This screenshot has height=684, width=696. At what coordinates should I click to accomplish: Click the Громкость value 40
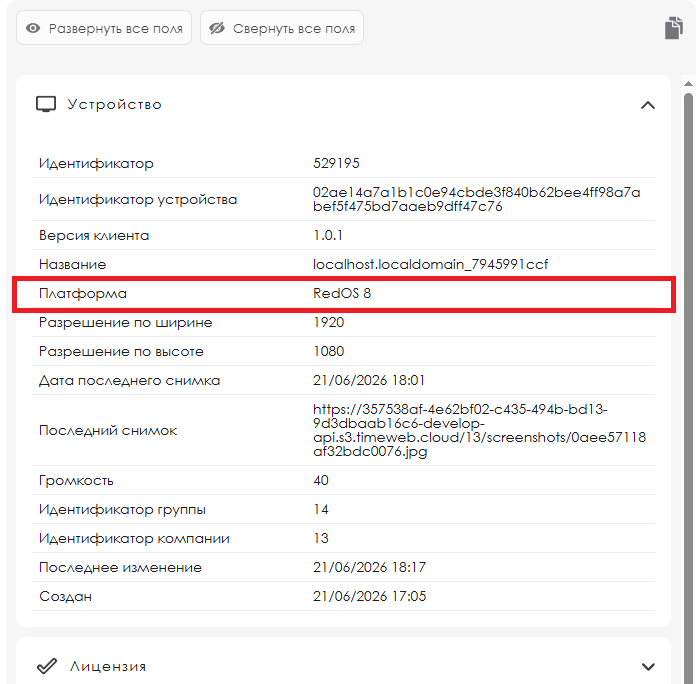[x=320, y=480]
